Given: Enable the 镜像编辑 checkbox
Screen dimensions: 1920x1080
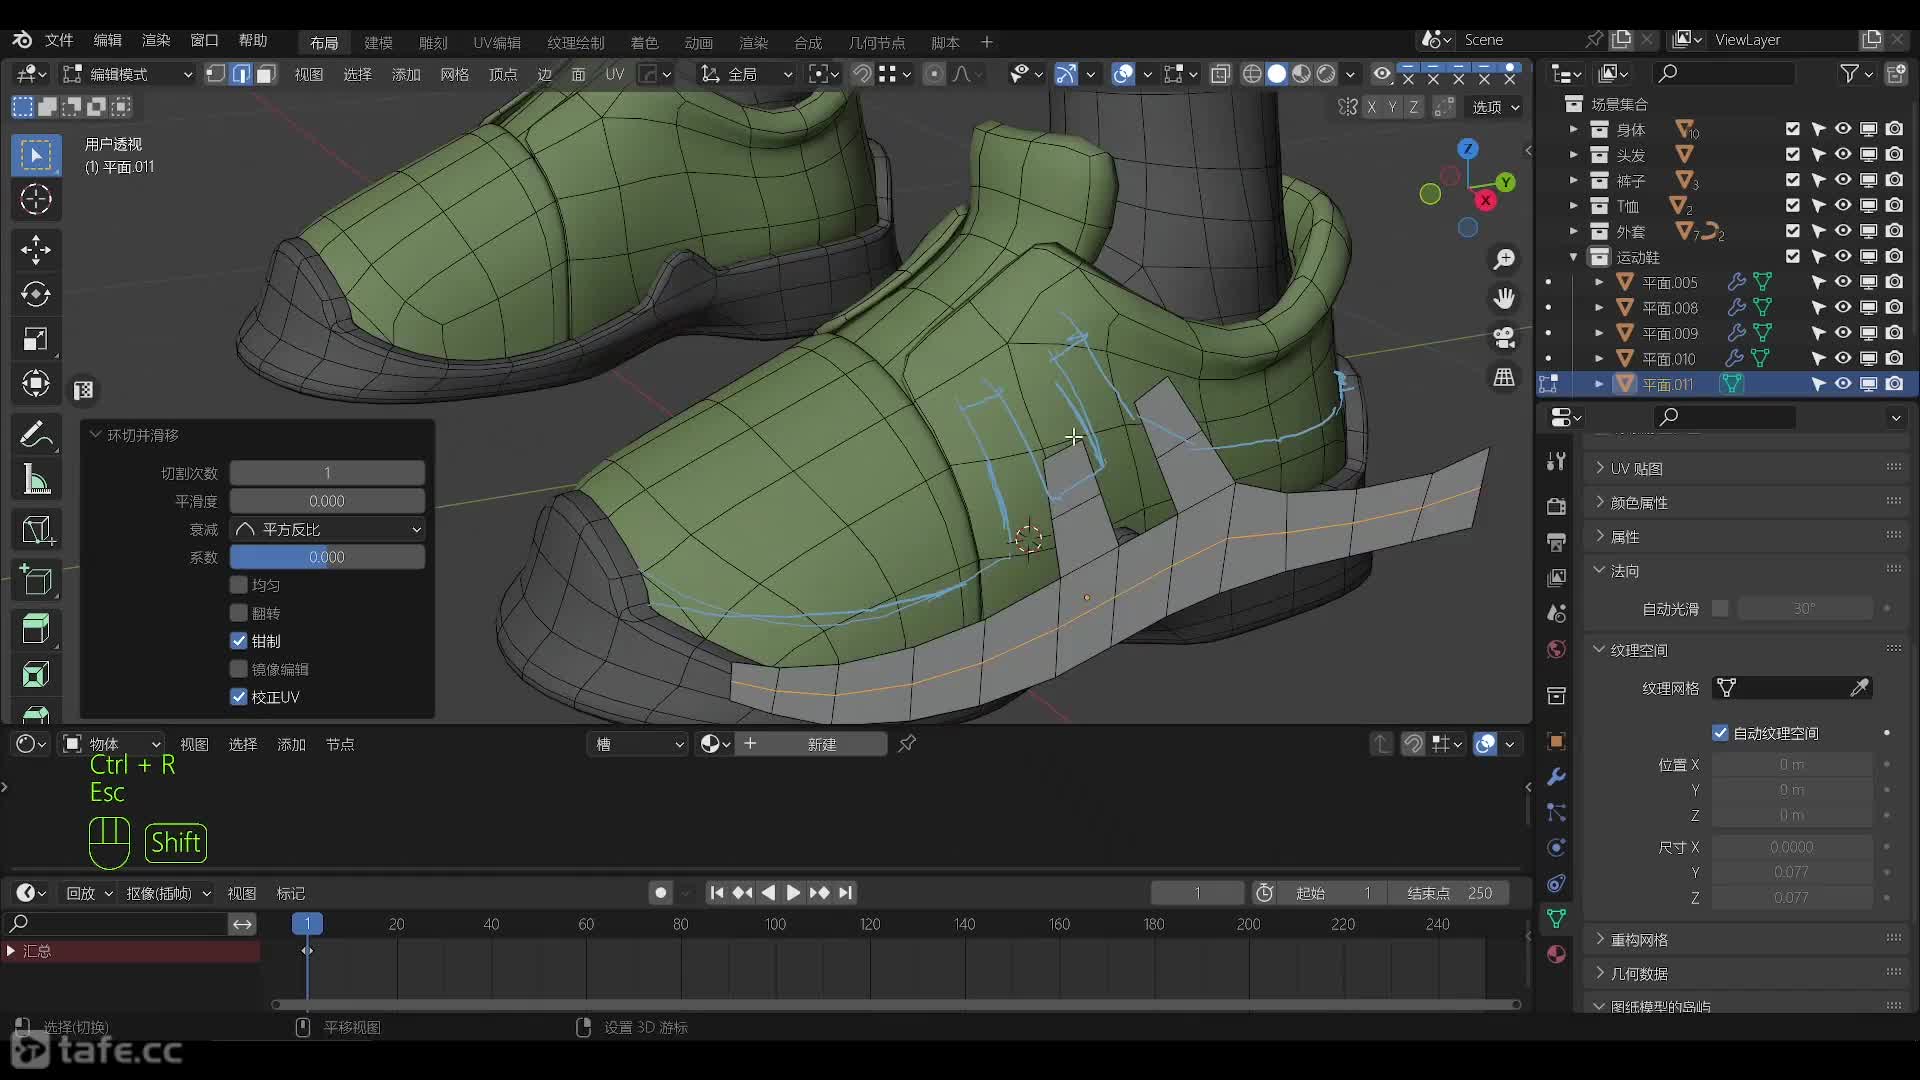Looking at the screenshot, I should pos(238,669).
